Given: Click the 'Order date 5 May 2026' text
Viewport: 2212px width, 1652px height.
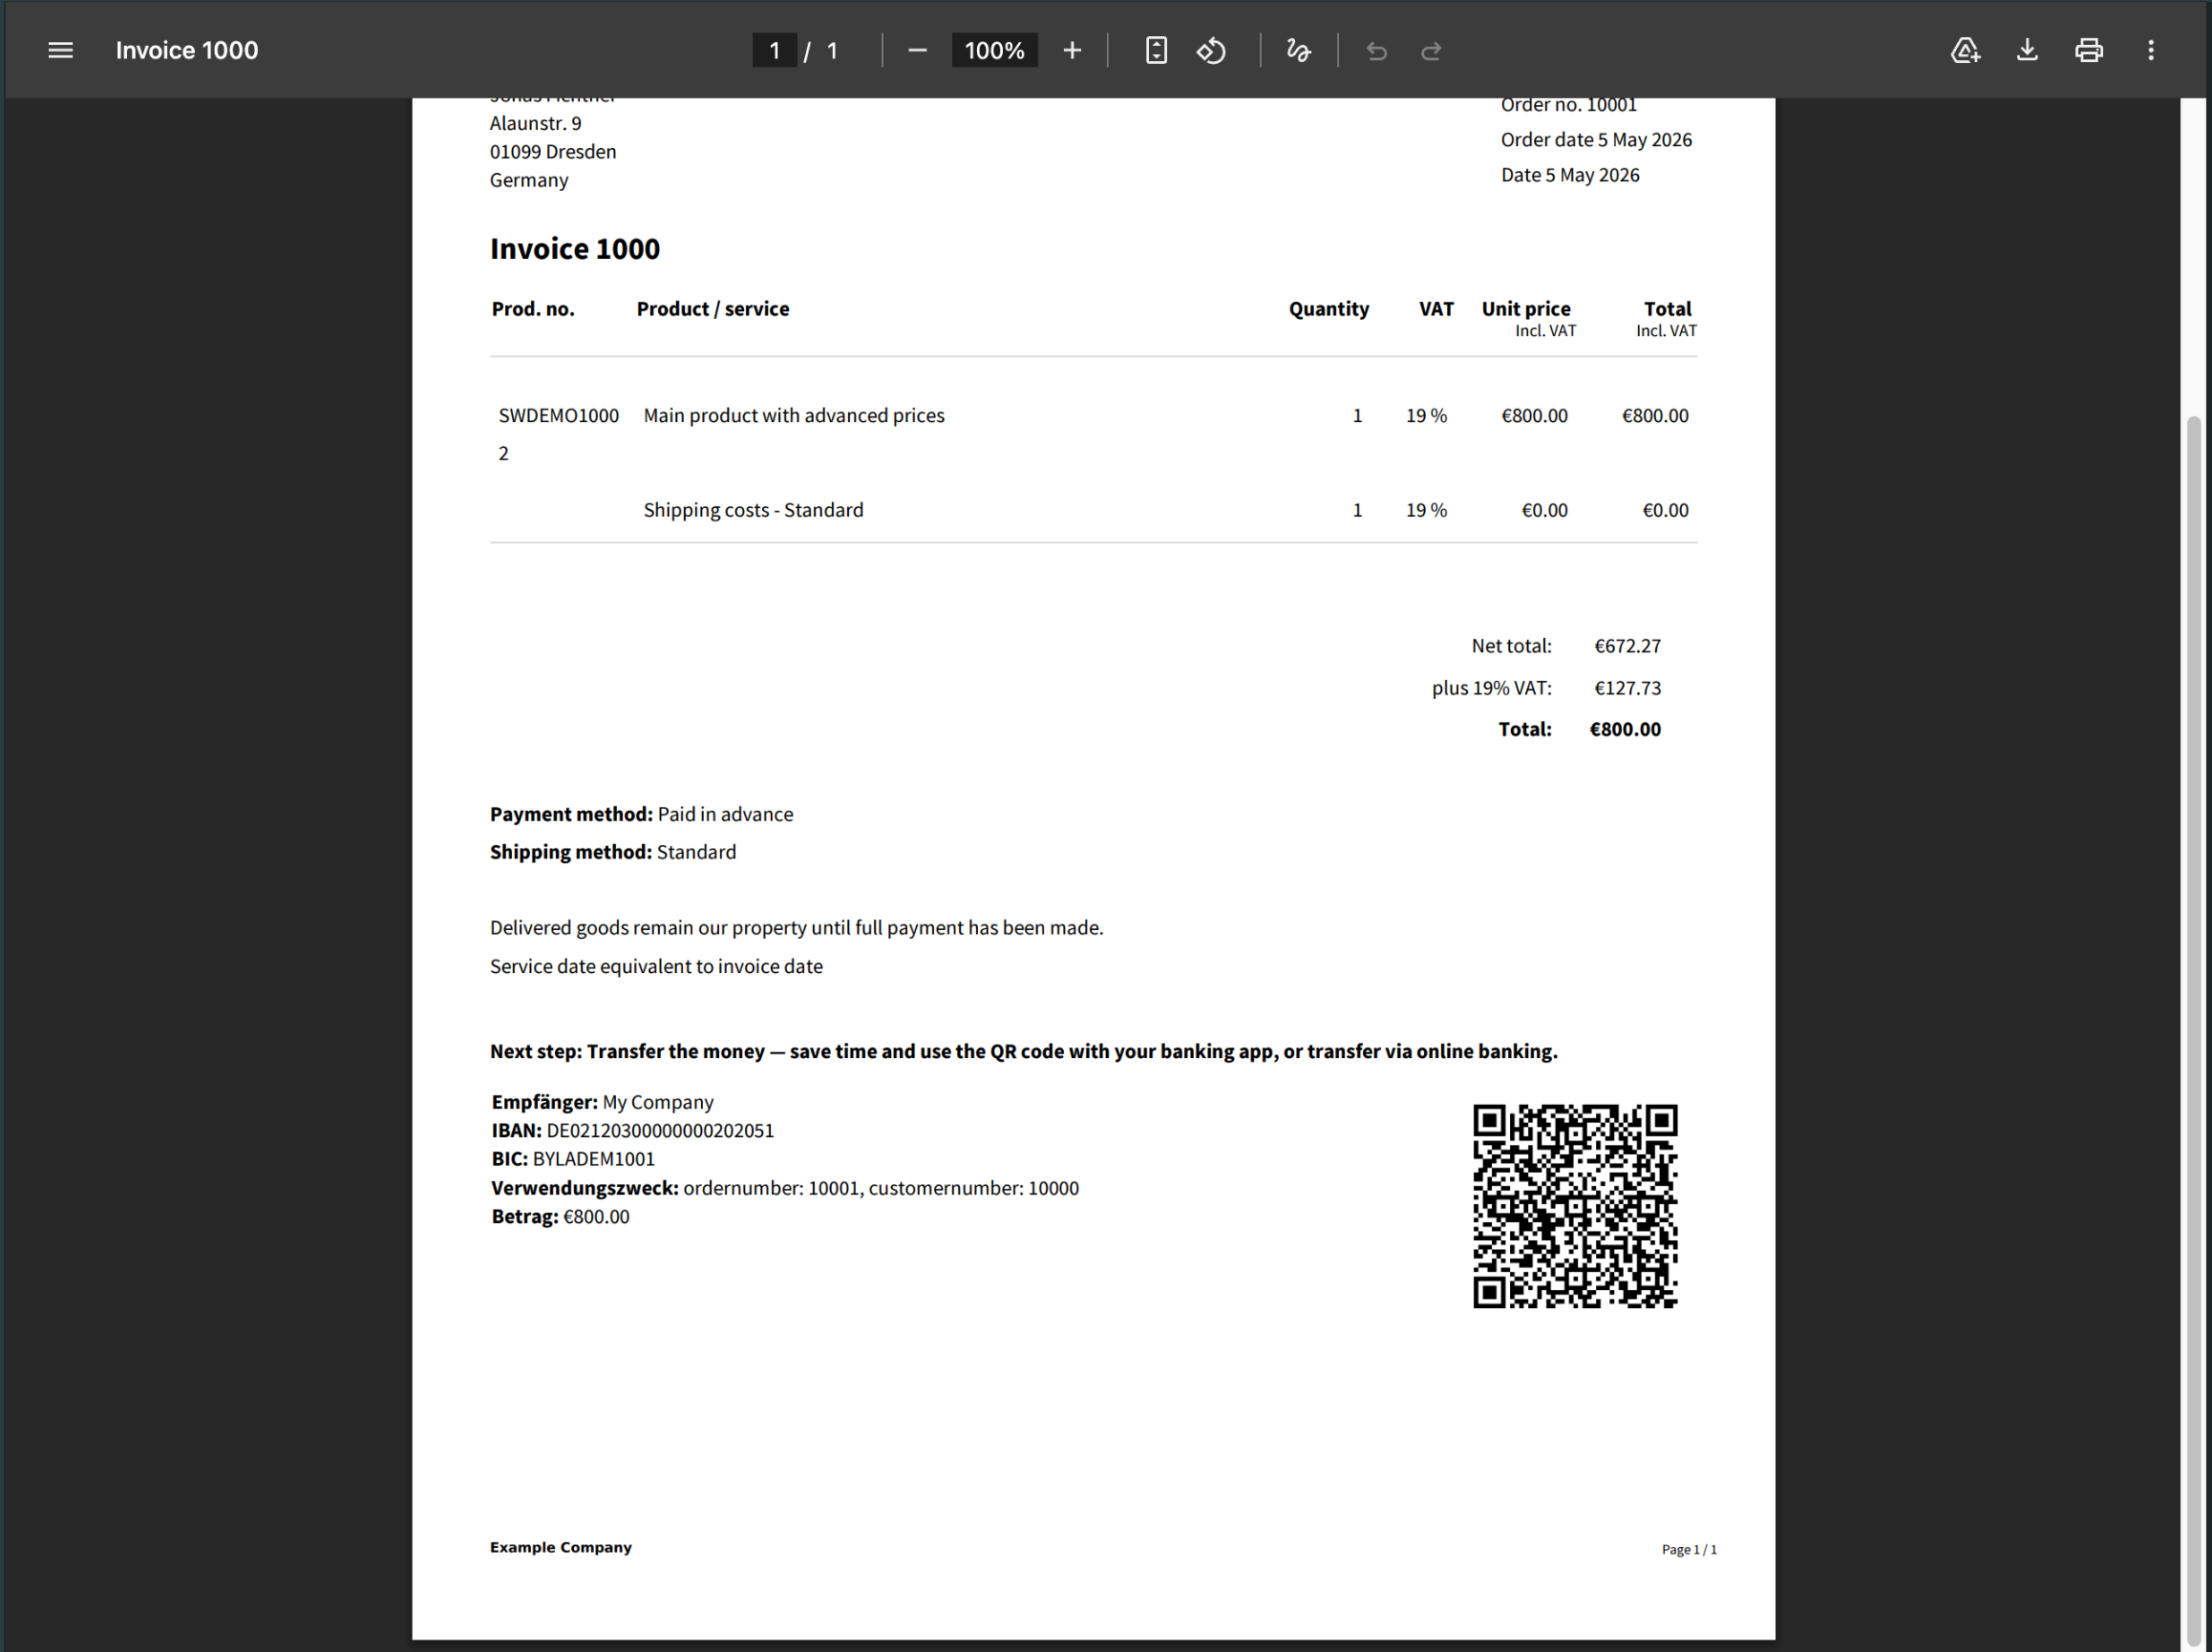Looking at the screenshot, I should [1596, 140].
